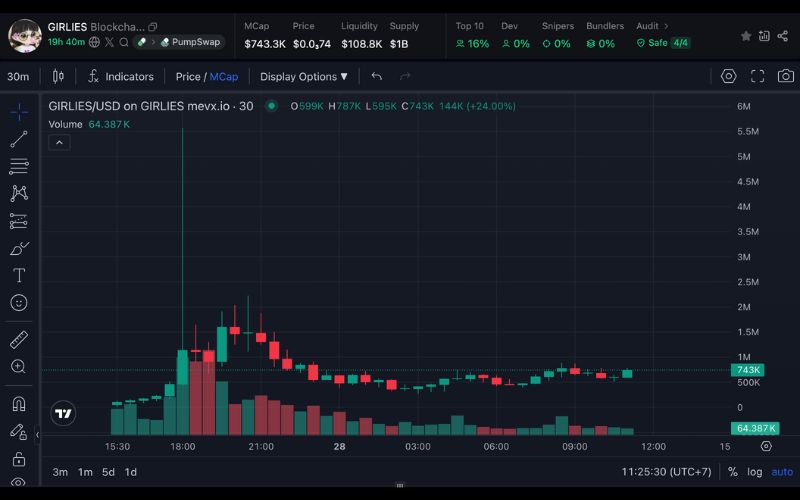Select the 1m date range

pos(85,472)
